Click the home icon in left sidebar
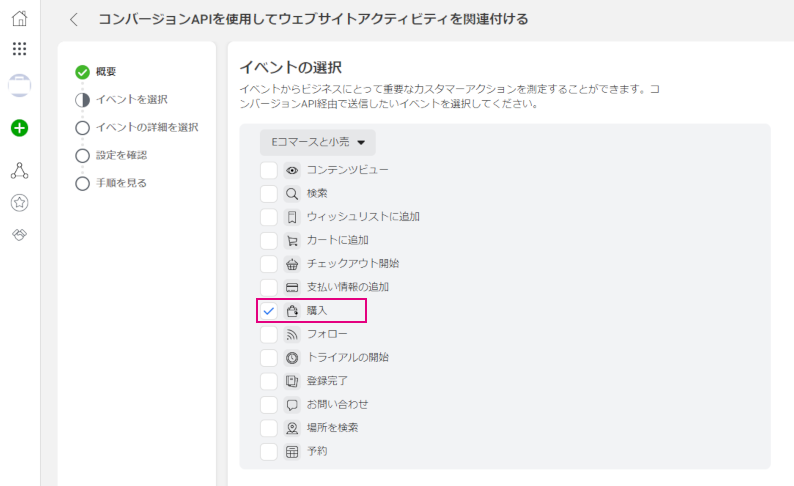This screenshot has height=486, width=794. pyautogui.click(x=19, y=18)
